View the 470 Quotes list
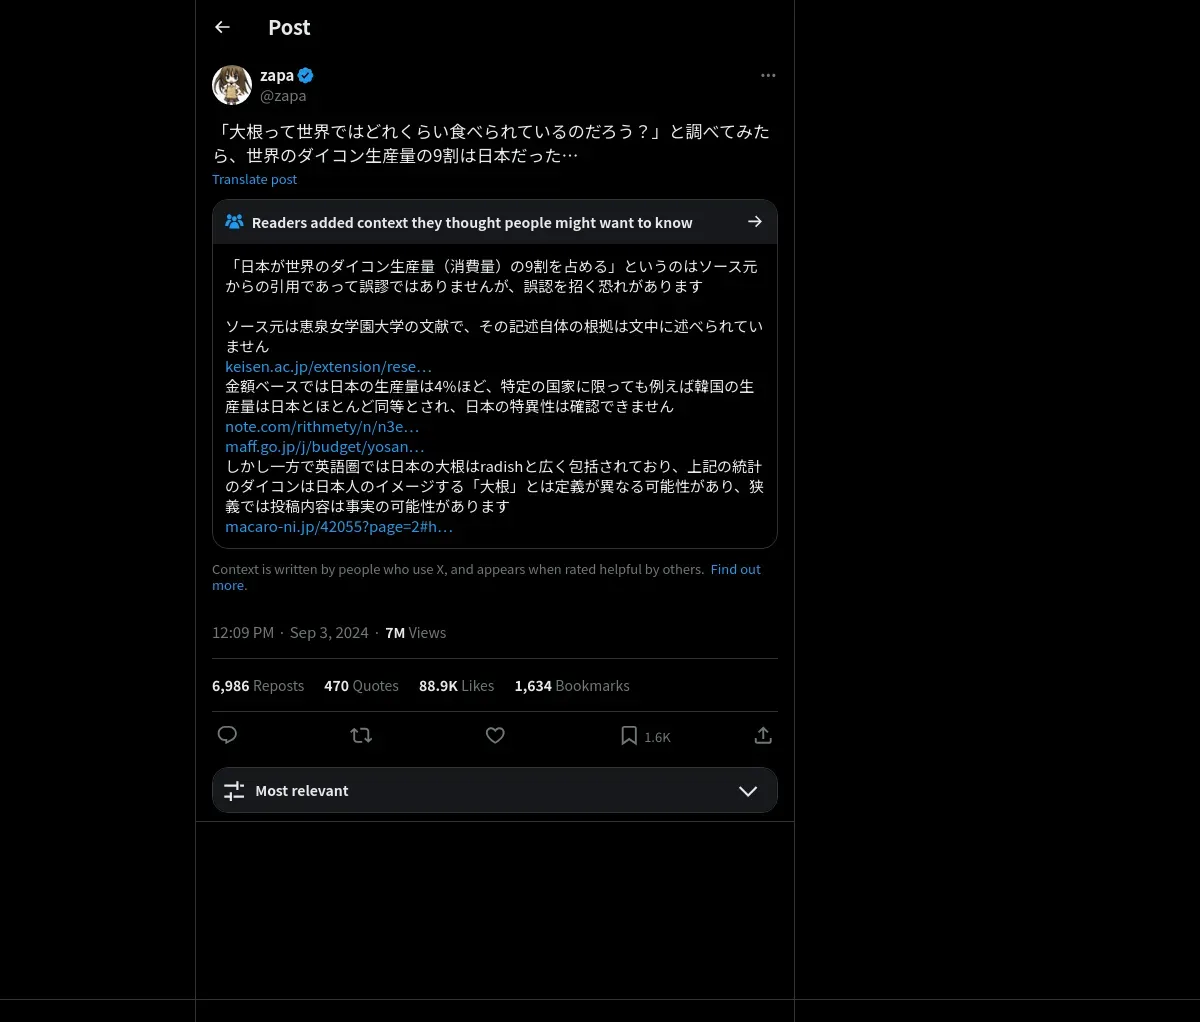The height and width of the screenshot is (1022, 1200). point(361,686)
